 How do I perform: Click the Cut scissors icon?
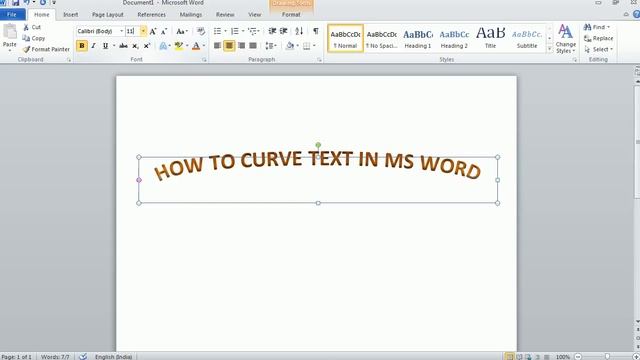pos(26,27)
